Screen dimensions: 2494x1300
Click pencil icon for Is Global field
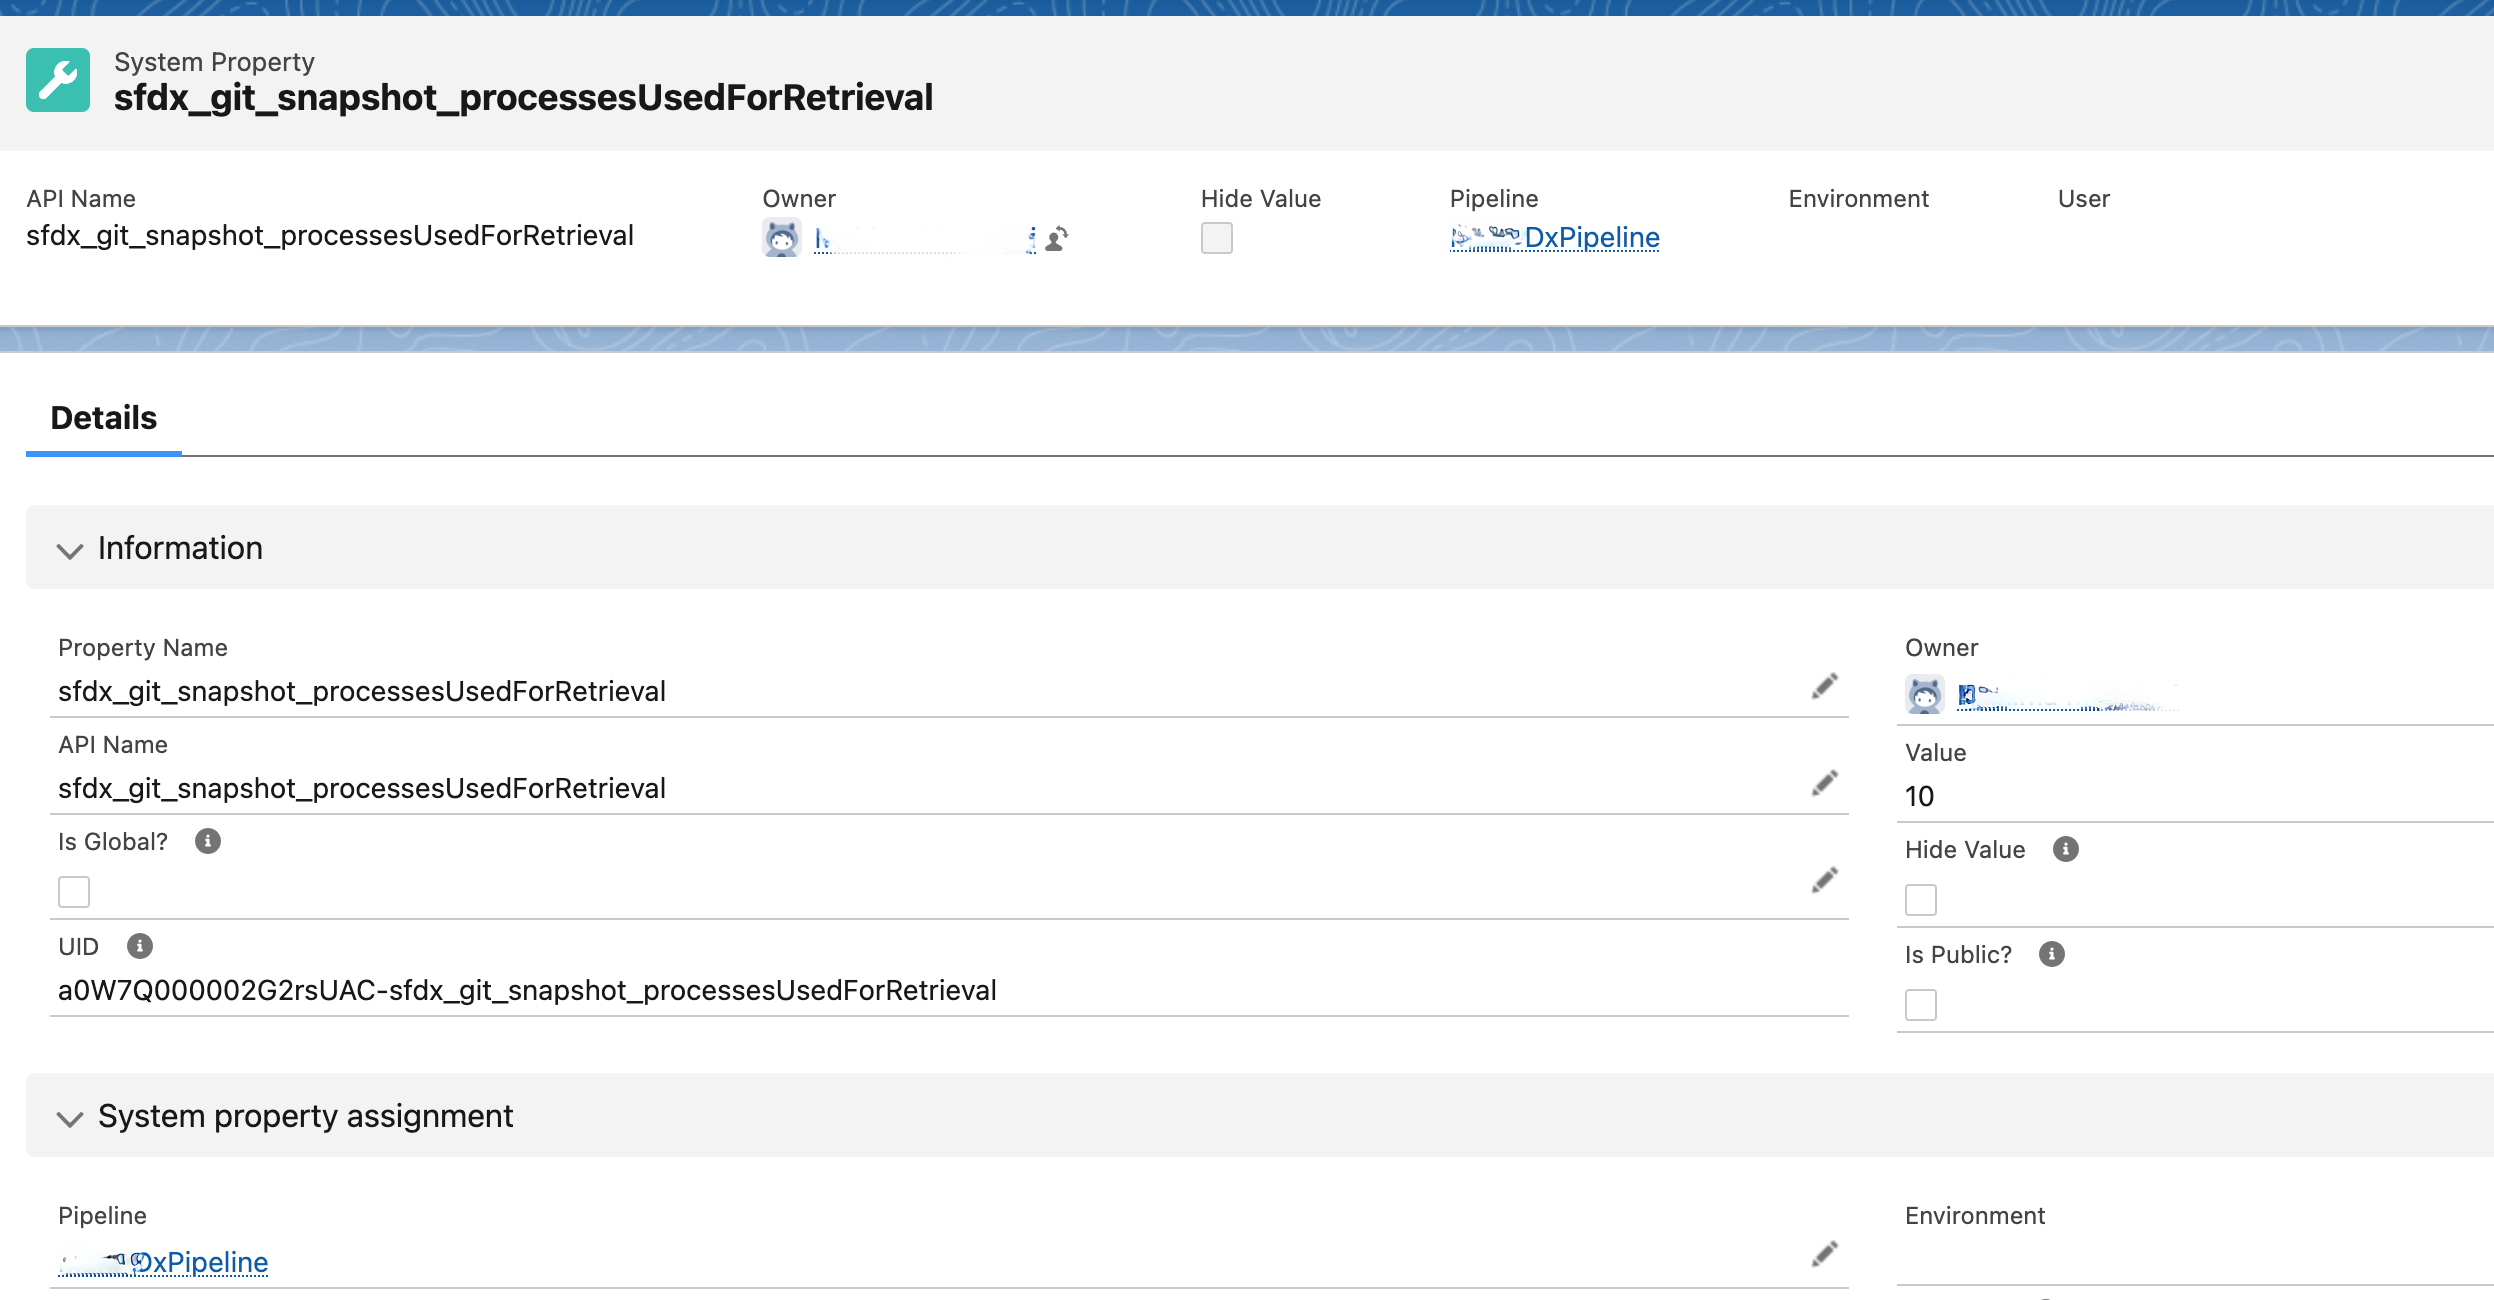[1824, 880]
